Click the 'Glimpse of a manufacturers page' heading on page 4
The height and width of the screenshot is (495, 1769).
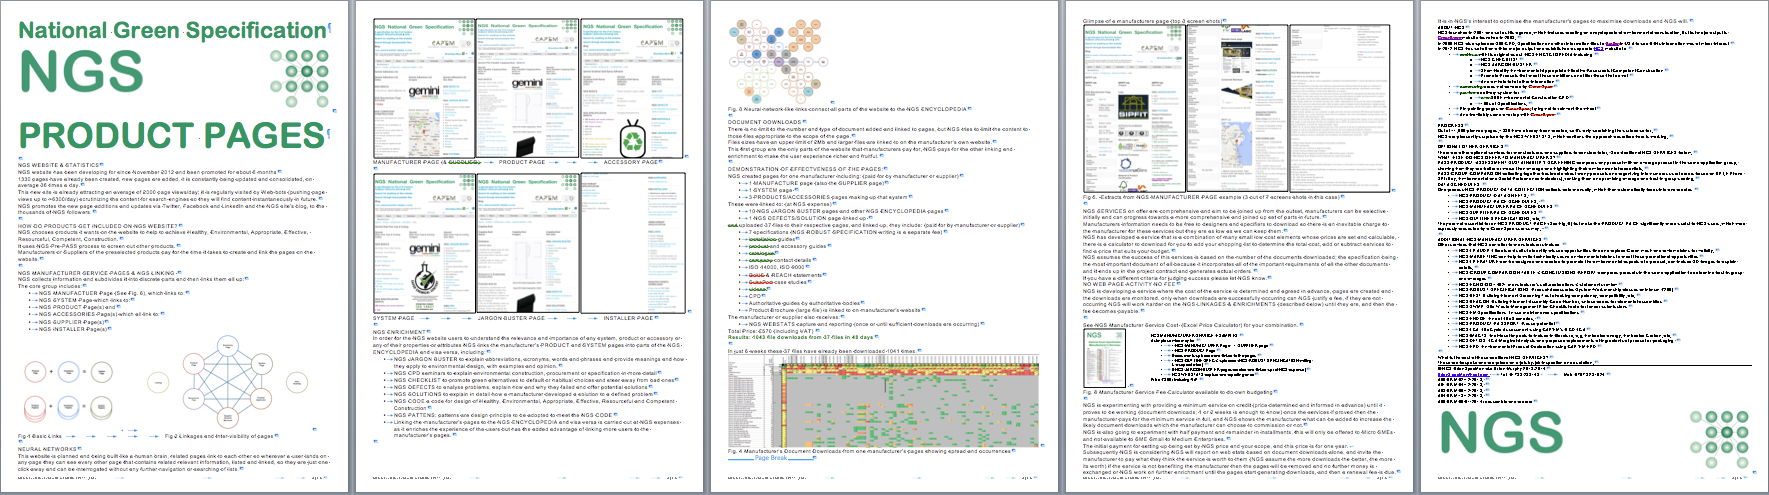pos(1152,21)
